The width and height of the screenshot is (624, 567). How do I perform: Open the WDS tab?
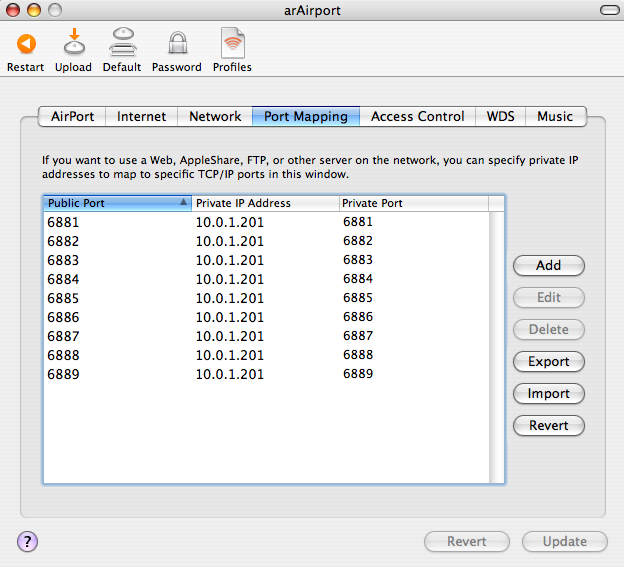click(x=500, y=117)
